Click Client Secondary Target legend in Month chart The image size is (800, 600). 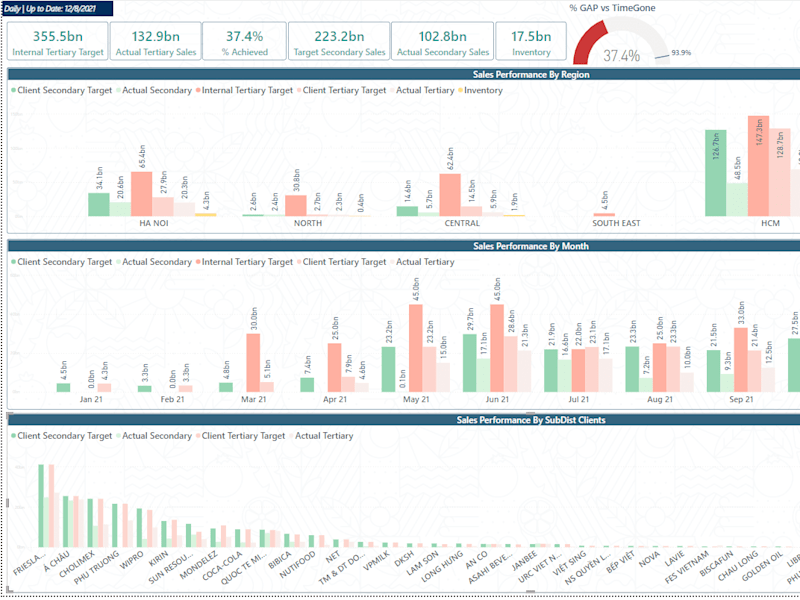pyautogui.click(x=61, y=262)
